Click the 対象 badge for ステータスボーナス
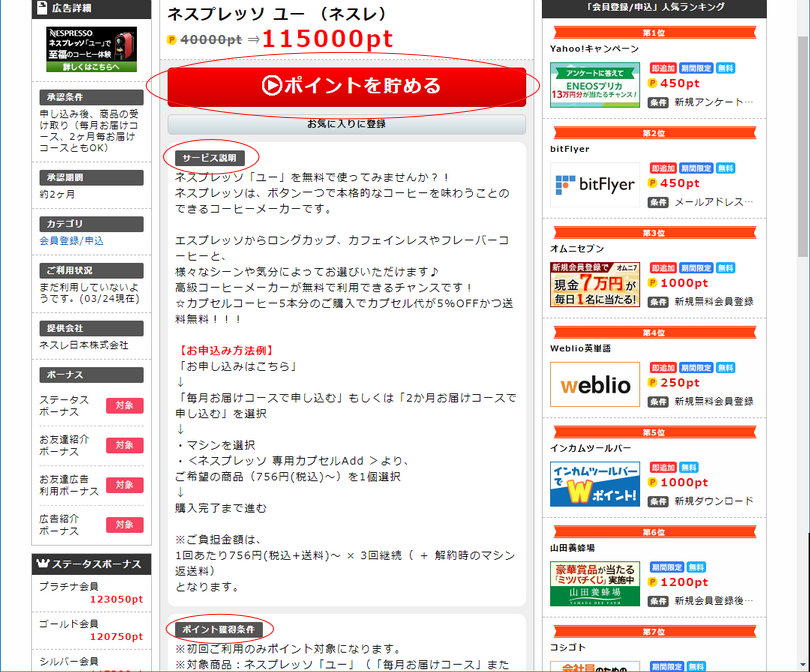The height and width of the screenshot is (672, 810). tap(124, 405)
